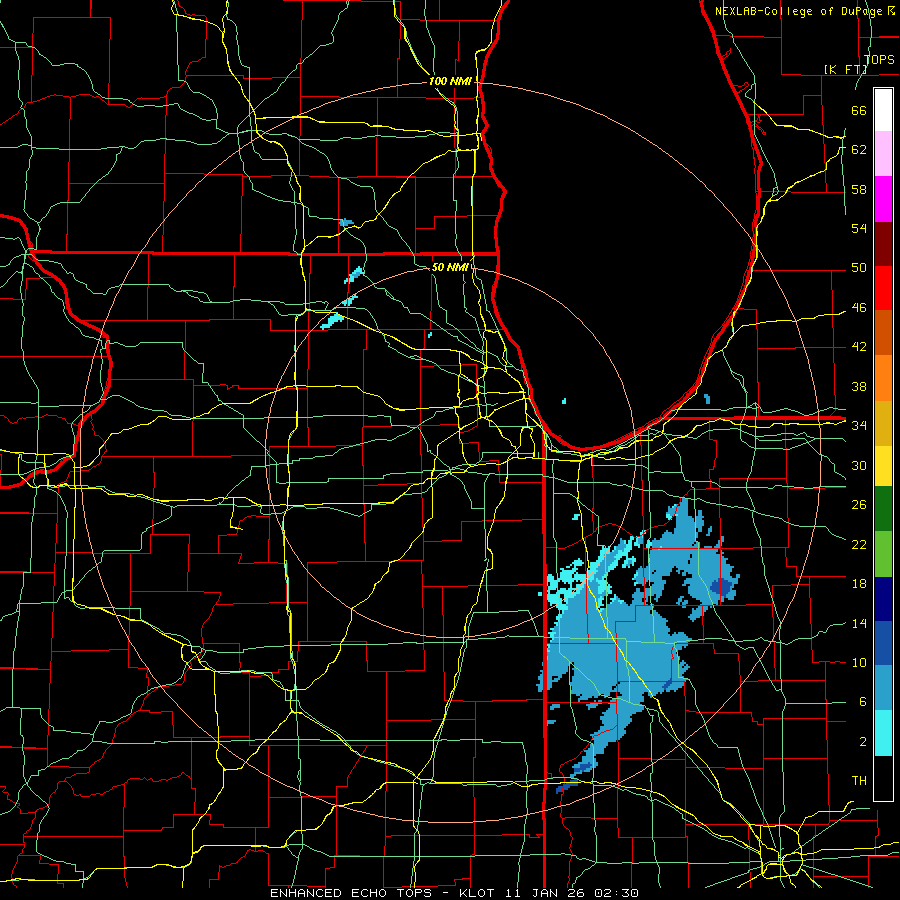This screenshot has width=900, height=900.
Task: Click the legend value "2"
Action: point(863,742)
